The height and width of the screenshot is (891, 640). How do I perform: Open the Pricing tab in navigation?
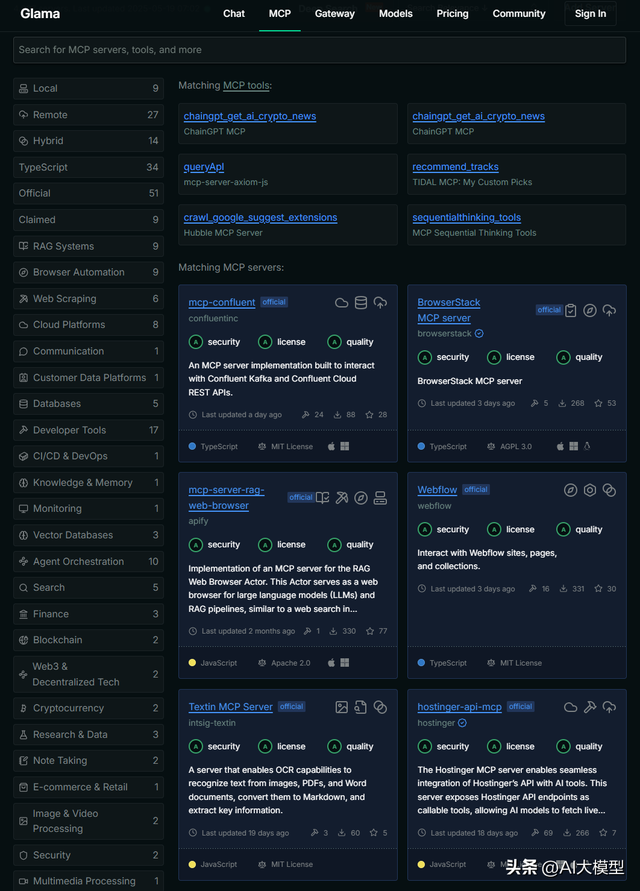[x=452, y=14]
